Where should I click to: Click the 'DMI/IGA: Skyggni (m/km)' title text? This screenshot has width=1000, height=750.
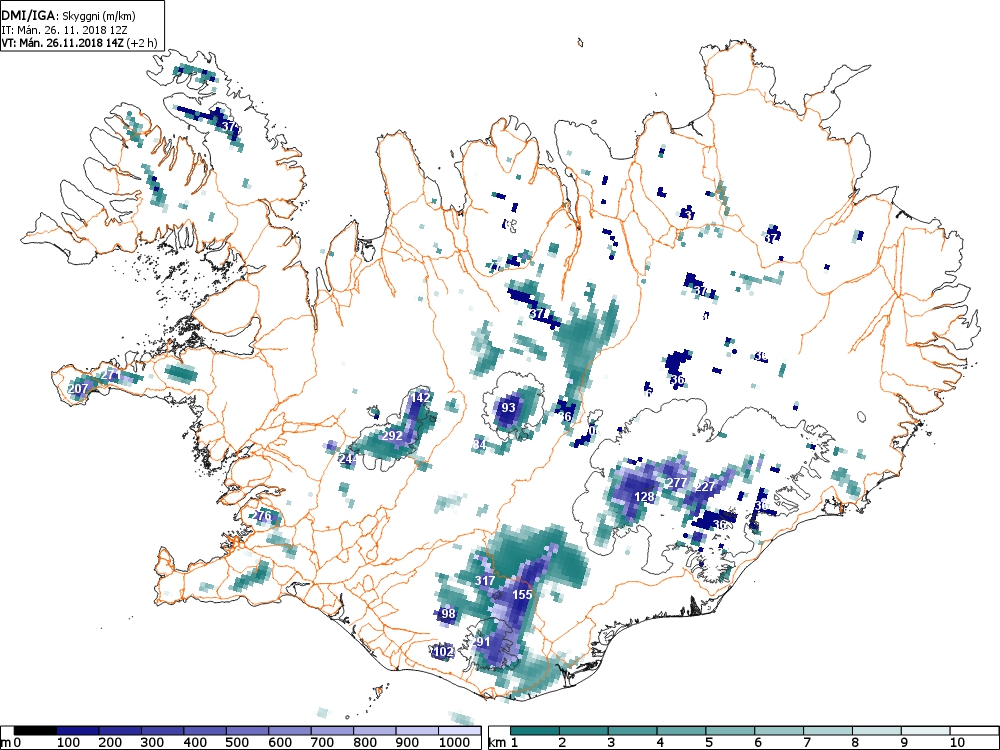[69, 16]
